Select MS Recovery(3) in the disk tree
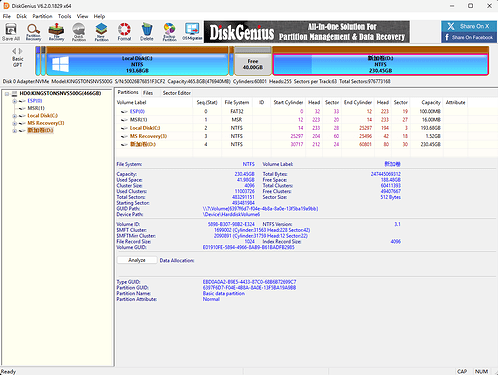The height and width of the screenshot is (375, 498). tap(46, 123)
